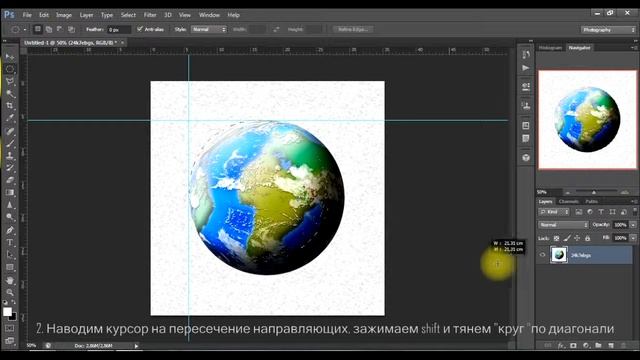The height and width of the screenshot is (360, 640).
Task: Toggle Lock image pixels brush icon
Action: 567,238
